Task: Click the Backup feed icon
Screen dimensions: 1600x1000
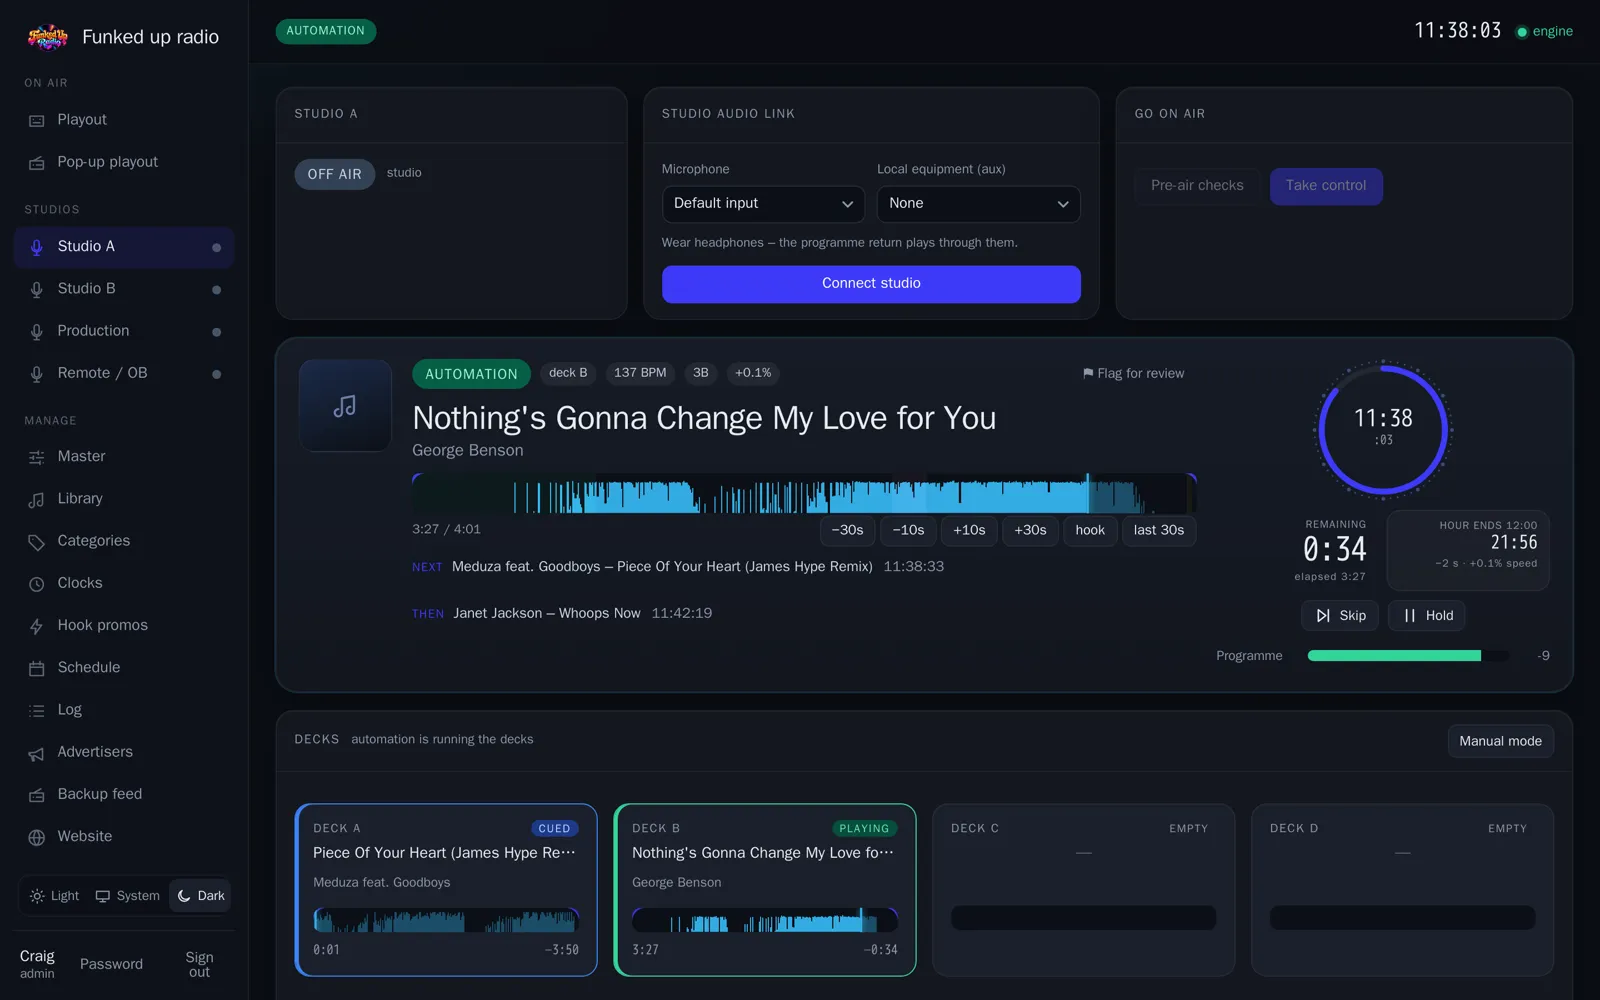Action: point(37,795)
